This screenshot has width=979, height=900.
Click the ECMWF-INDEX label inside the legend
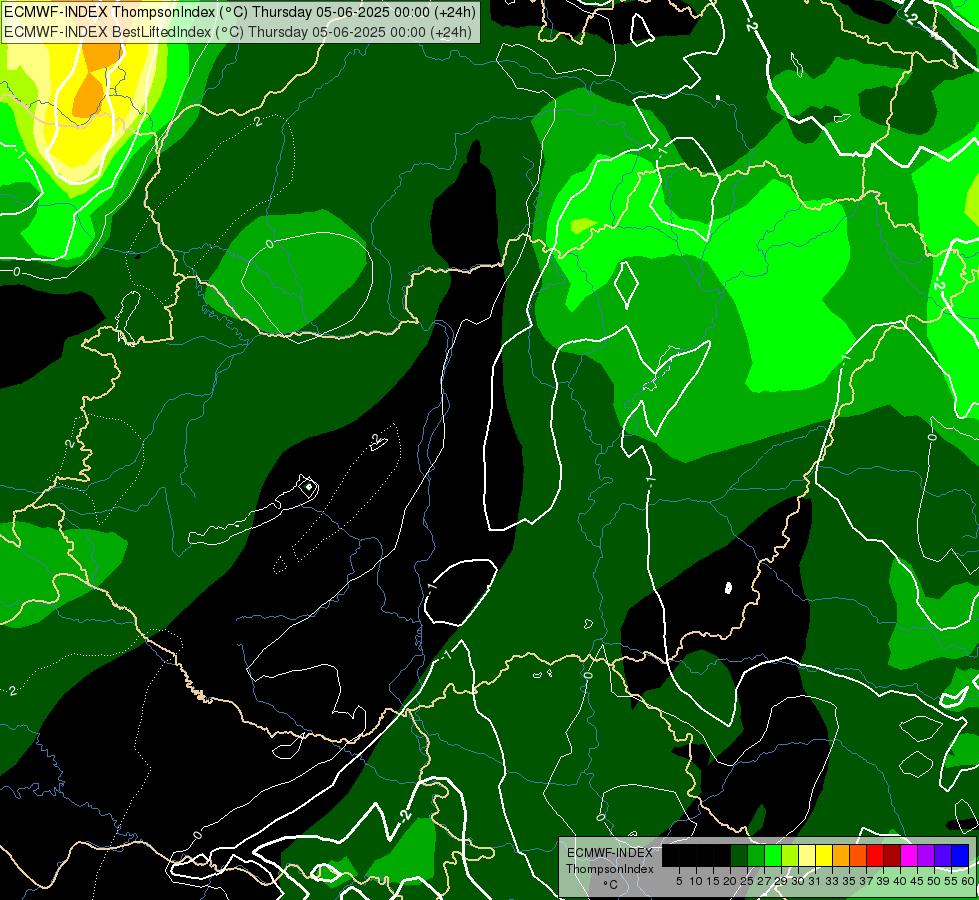(610, 853)
